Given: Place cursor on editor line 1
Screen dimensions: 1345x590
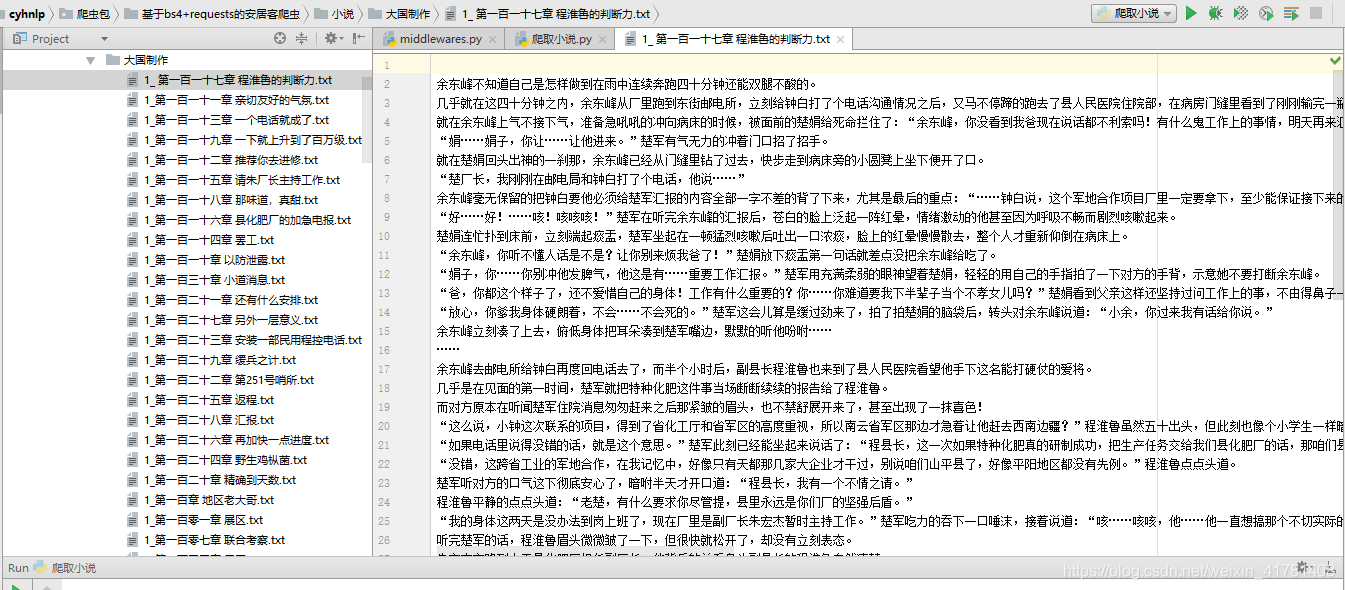Looking at the screenshot, I should point(880,64).
